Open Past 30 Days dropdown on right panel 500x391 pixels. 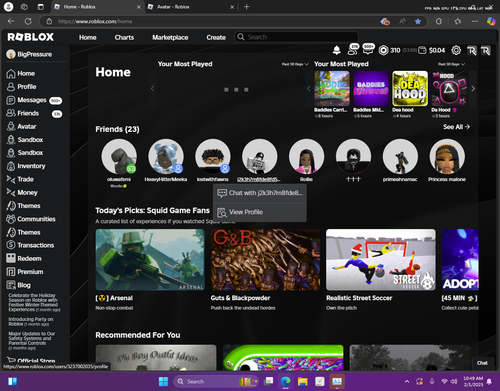pos(451,64)
